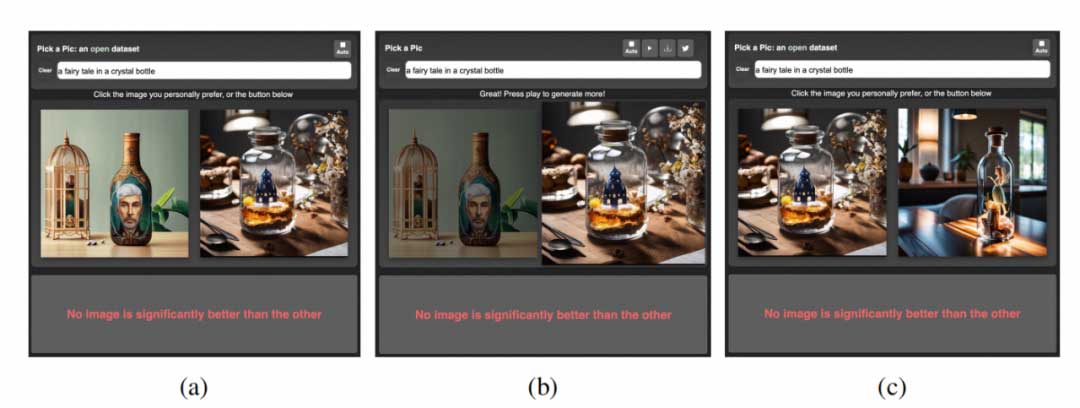Click the download icon in panel (b)
This screenshot has width=1080, height=408.
pyautogui.click(x=667, y=48)
